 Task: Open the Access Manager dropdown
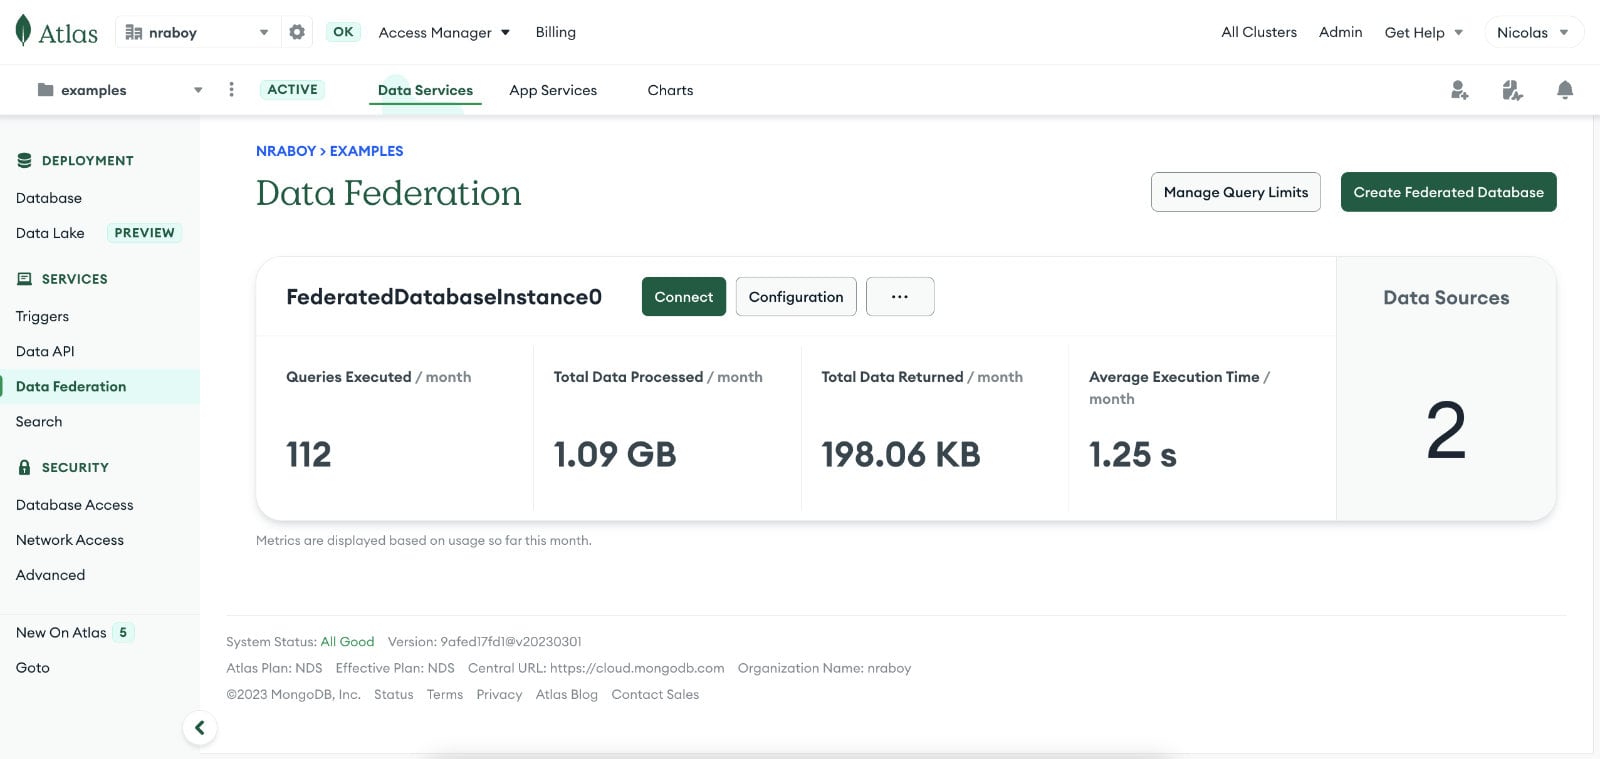444,32
